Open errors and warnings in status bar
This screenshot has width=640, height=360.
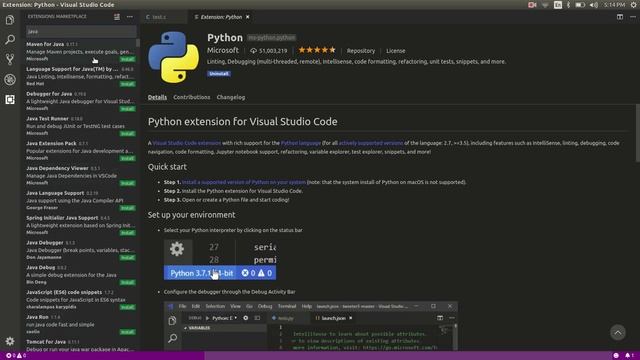[x=16, y=356]
